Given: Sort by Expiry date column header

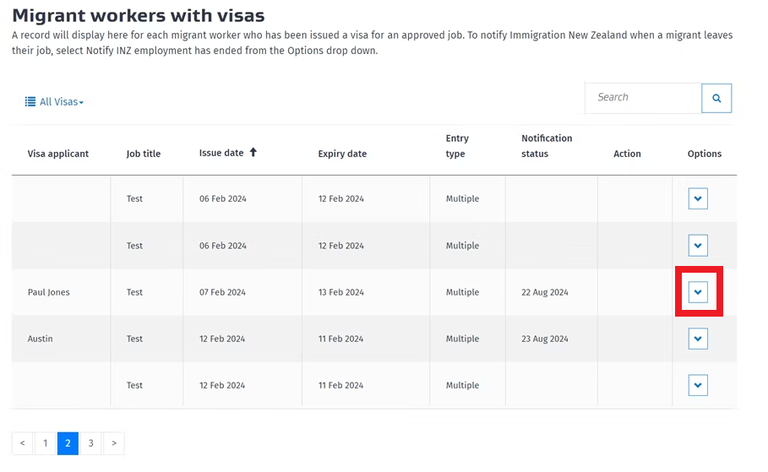Looking at the screenshot, I should 342,154.
